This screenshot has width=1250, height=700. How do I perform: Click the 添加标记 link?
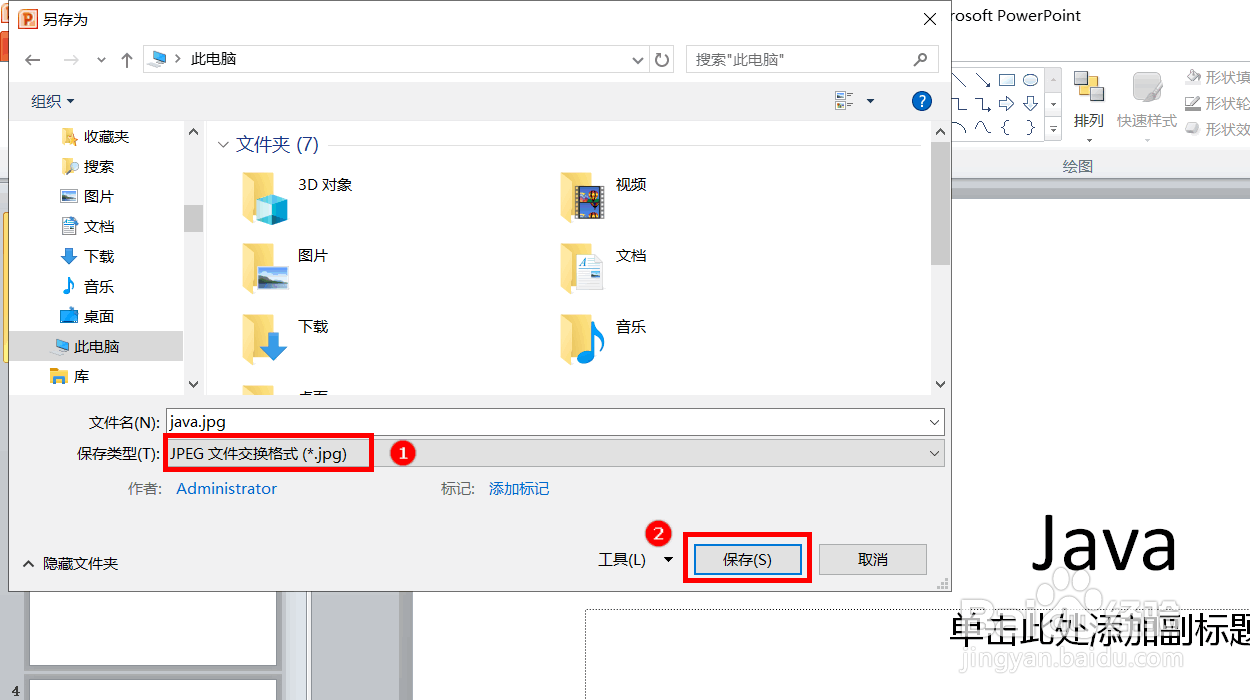click(x=519, y=489)
